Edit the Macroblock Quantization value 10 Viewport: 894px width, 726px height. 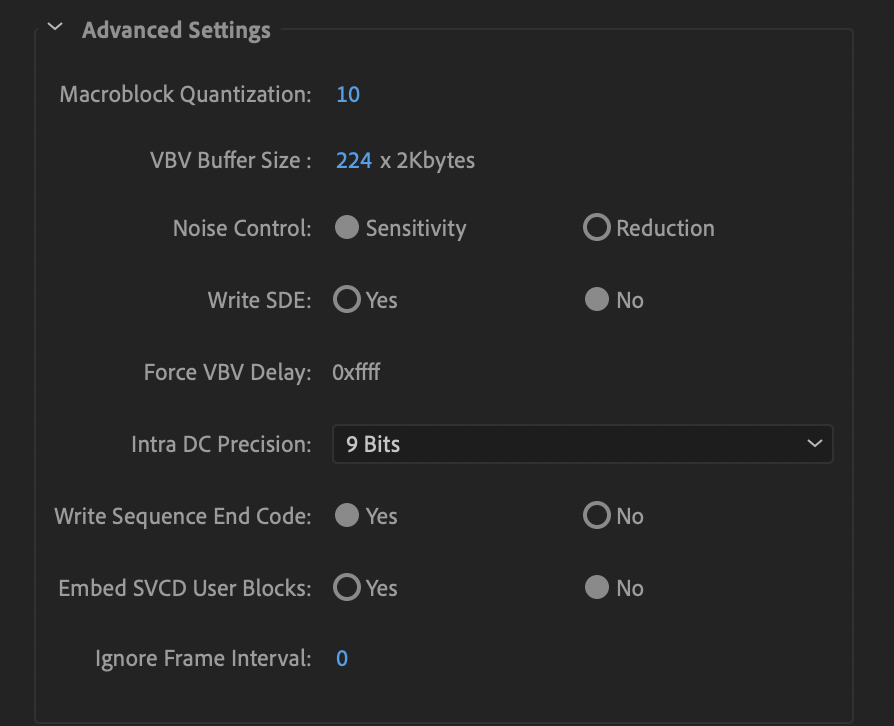pos(347,94)
